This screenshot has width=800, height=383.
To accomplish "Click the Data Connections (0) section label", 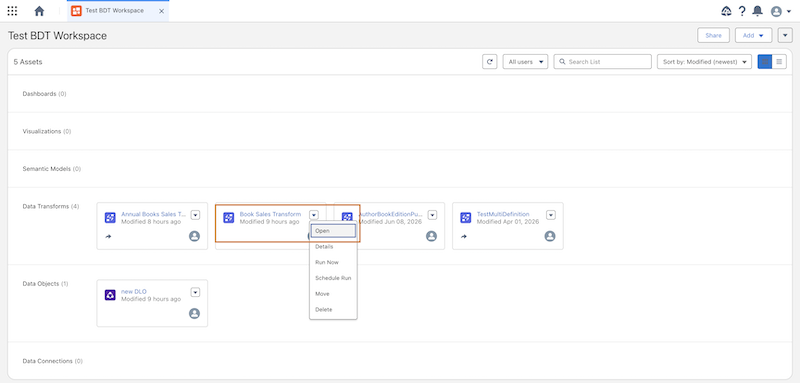I will point(53,361).
